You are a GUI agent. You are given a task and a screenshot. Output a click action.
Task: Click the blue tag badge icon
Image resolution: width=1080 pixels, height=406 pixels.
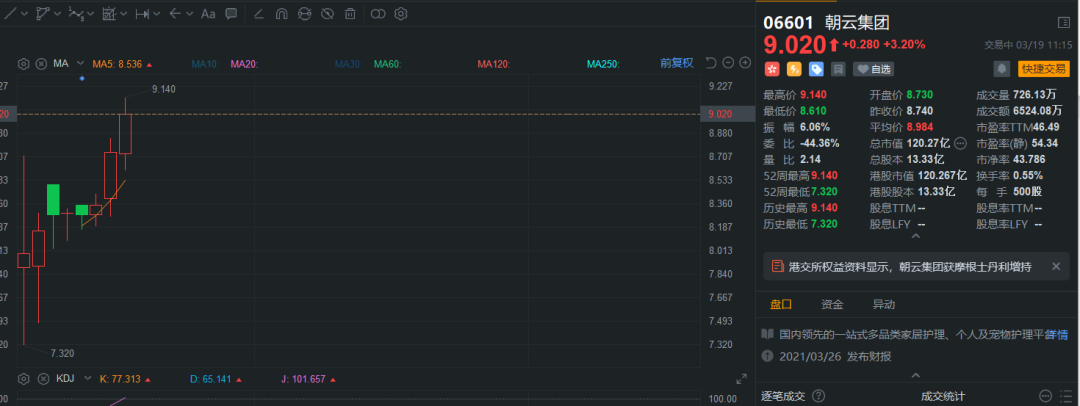pyautogui.click(x=816, y=69)
